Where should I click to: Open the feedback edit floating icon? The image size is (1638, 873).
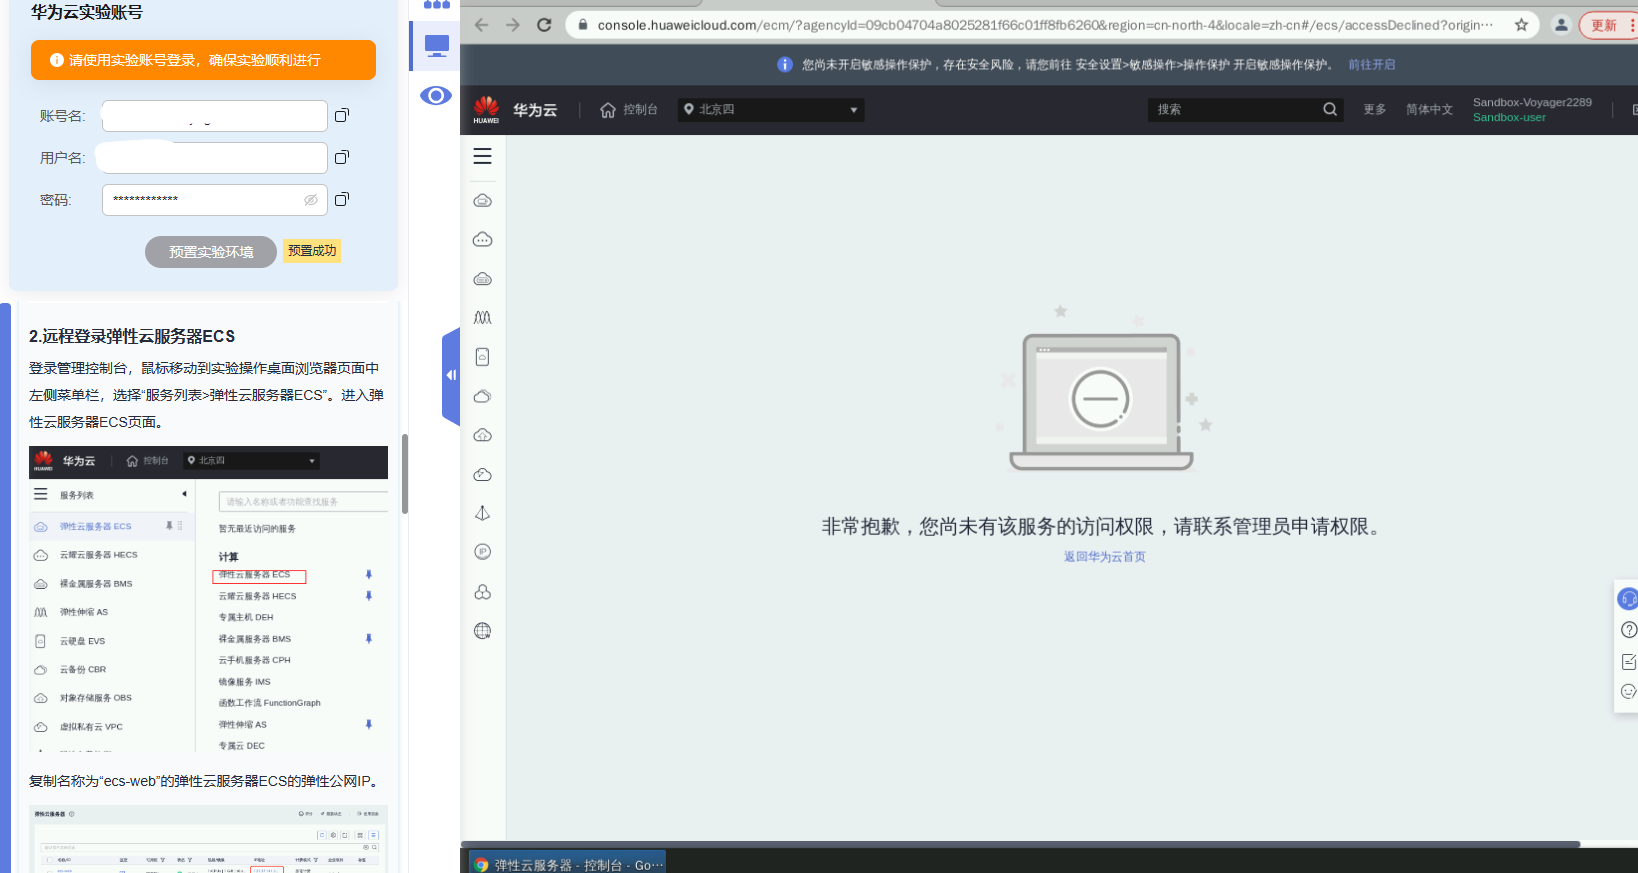tap(1628, 661)
